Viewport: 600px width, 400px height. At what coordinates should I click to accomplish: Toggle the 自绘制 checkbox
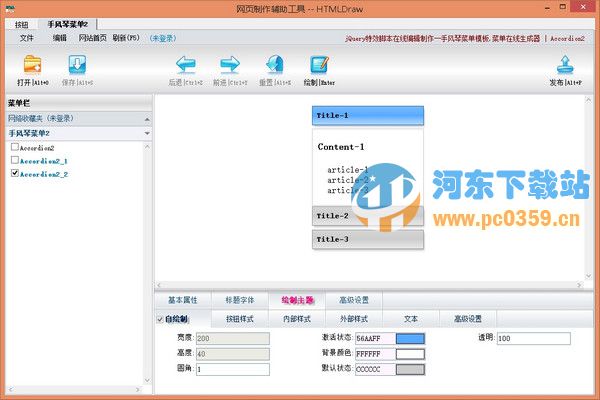[160, 319]
